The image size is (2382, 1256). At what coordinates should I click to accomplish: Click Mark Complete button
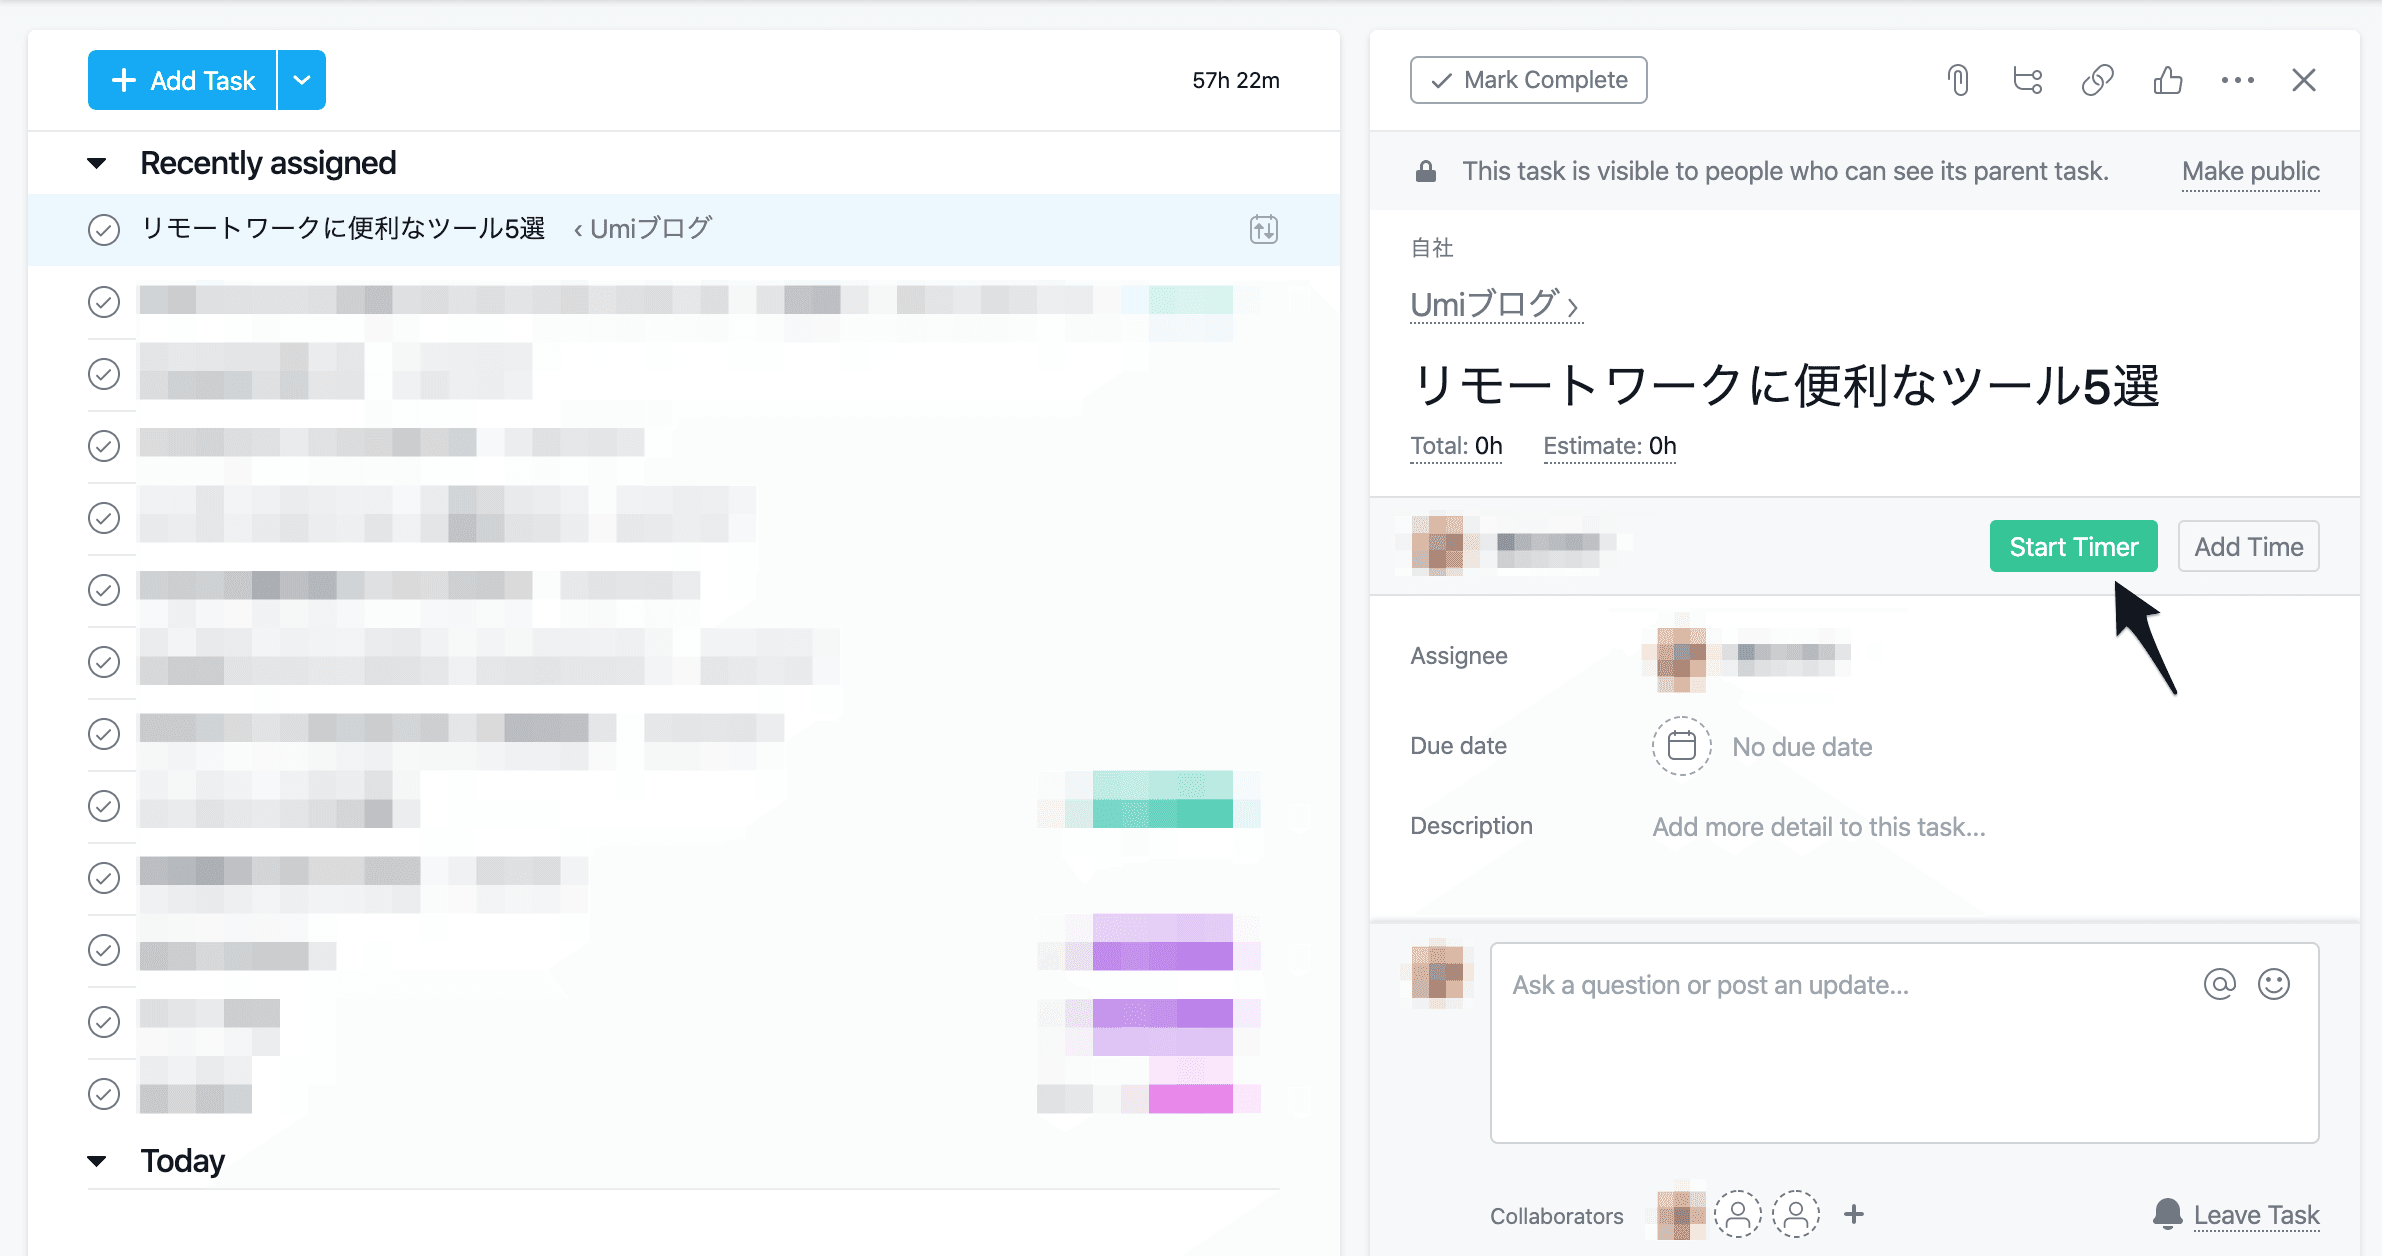(1529, 80)
